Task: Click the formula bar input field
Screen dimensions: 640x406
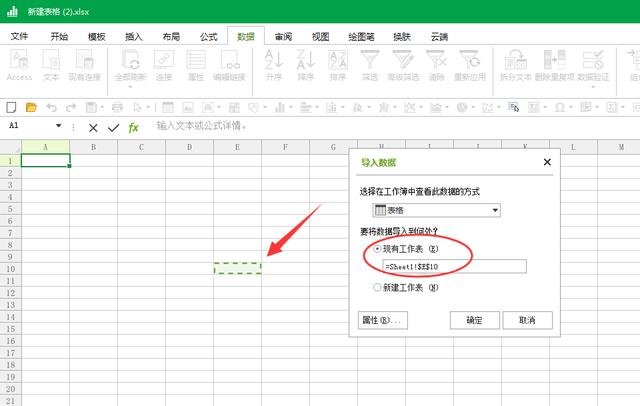Action: 396,126
